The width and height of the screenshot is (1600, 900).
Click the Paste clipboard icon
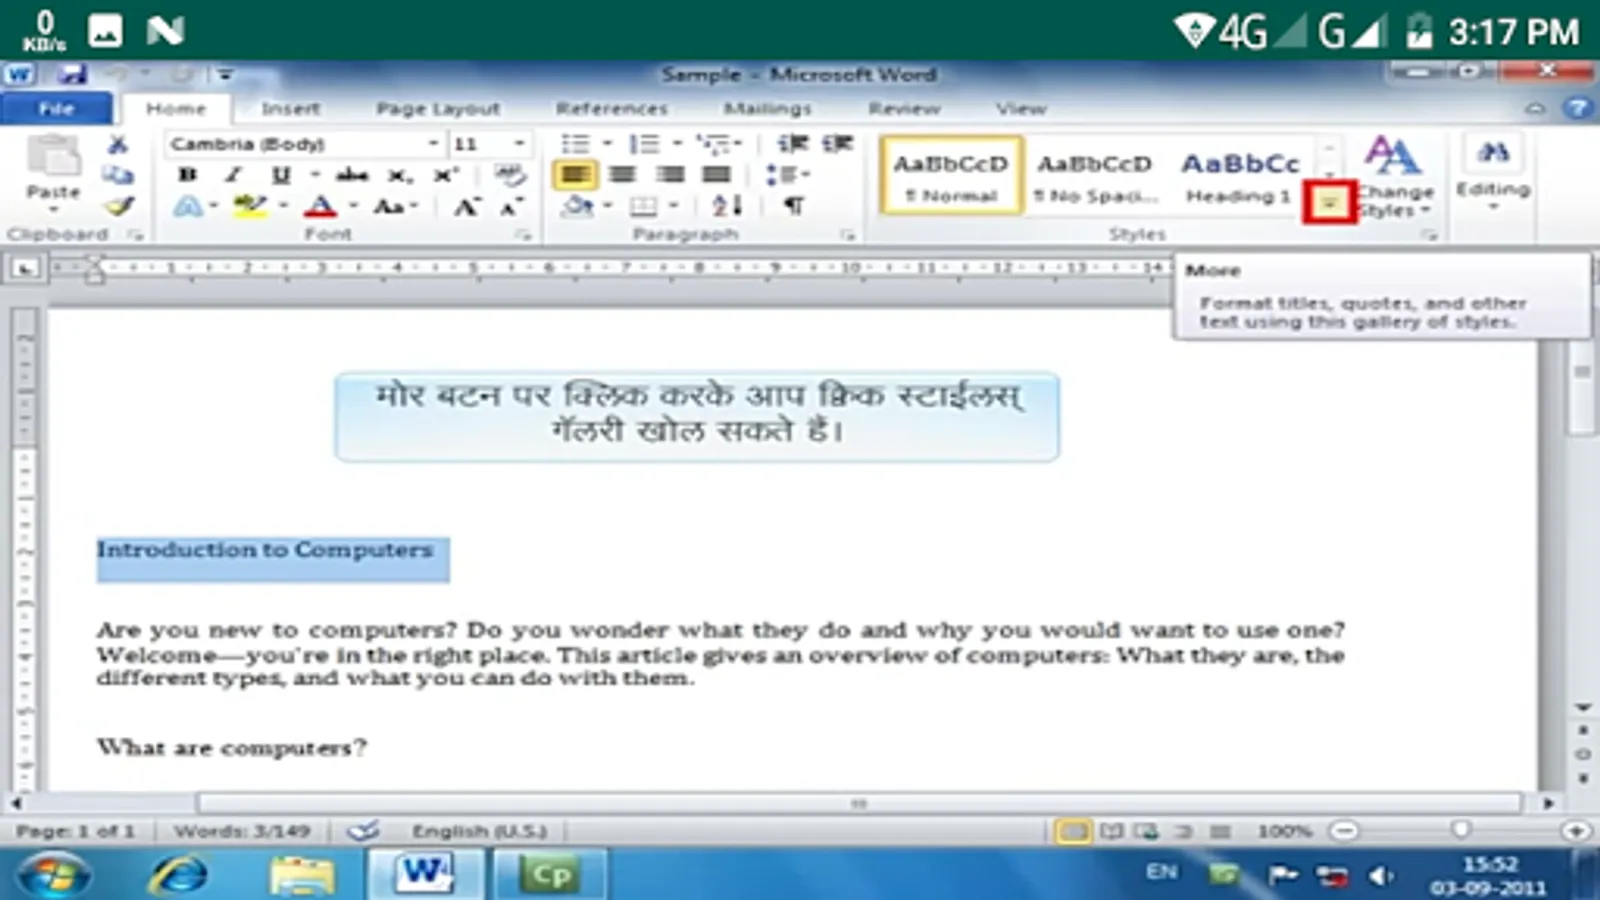(x=53, y=157)
